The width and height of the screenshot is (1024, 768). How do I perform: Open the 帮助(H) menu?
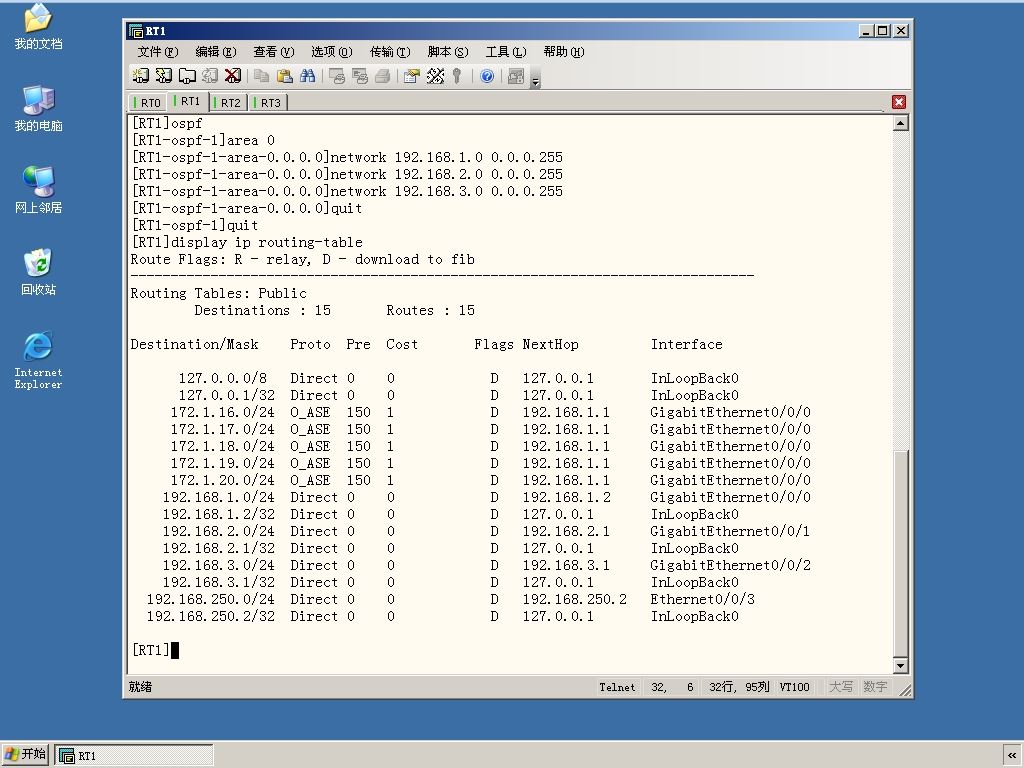(564, 52)
